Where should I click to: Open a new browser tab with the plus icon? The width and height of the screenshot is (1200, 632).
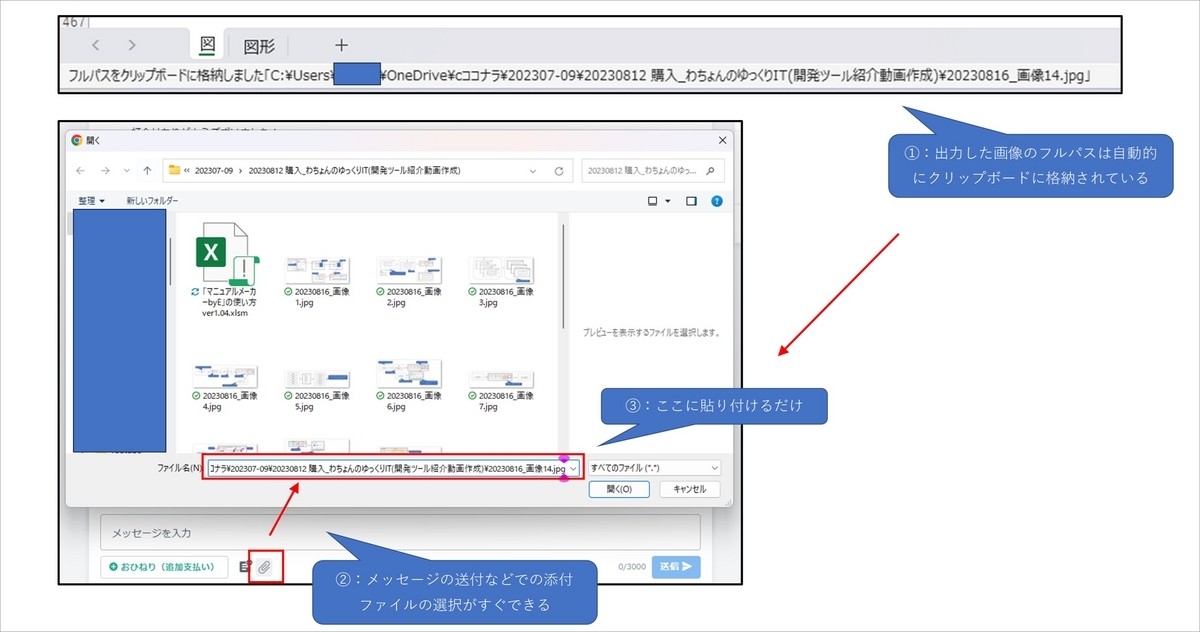(342, 44)
